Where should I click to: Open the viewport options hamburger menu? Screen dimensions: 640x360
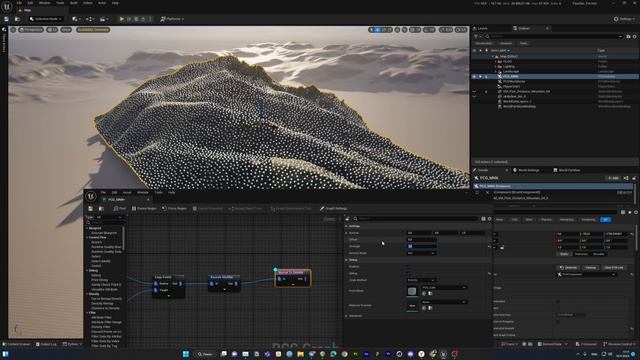tap(13, 30)
